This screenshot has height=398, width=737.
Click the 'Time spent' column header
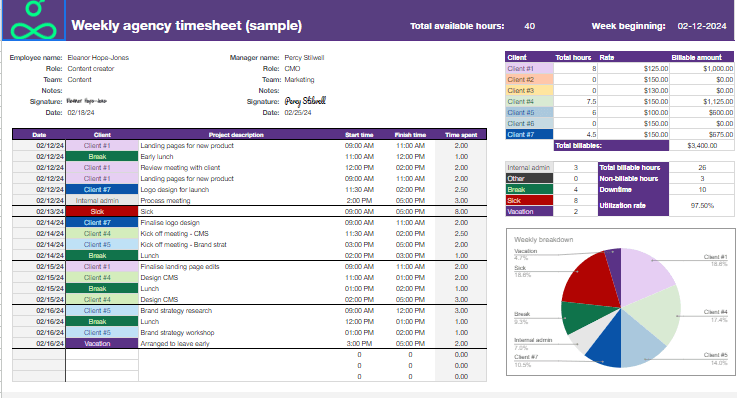461,135
